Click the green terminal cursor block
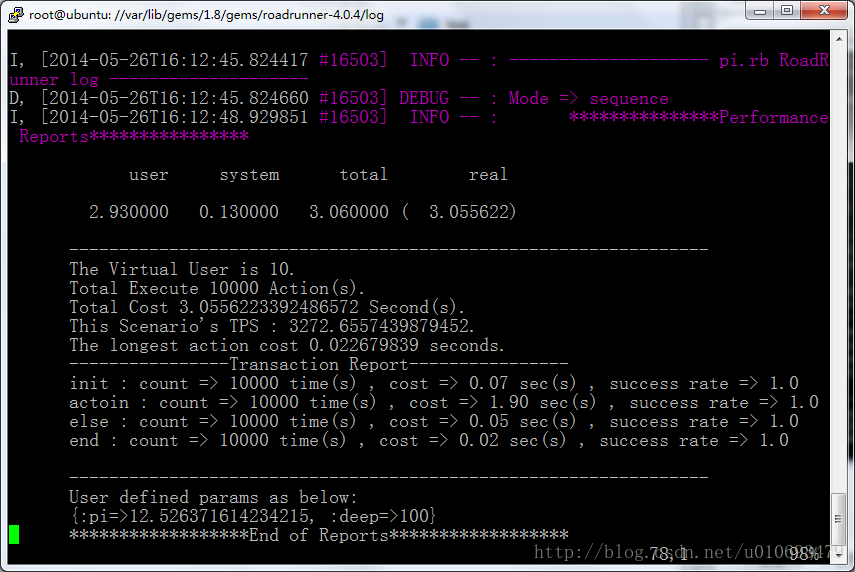The width and height of the screenshot is (855, 572). 14,534
